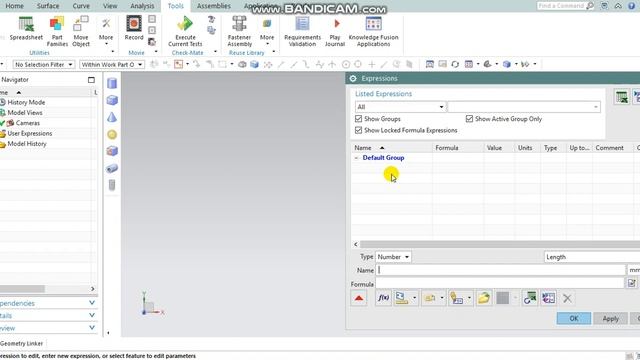Click Apply in the Expressions dialog

[x=611, y=318]
